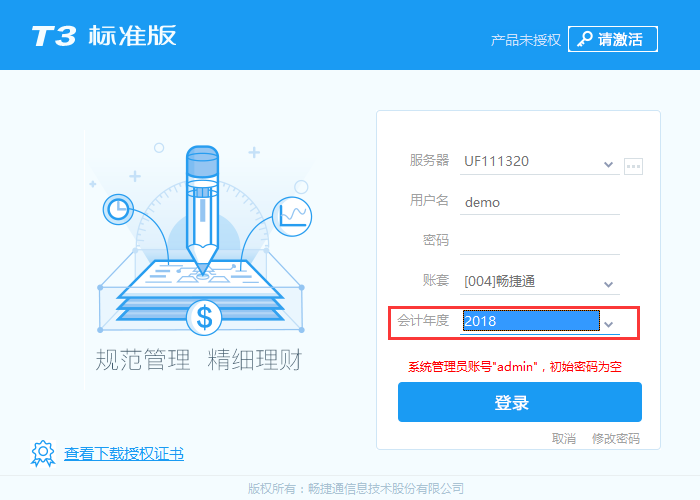Select the 2018 accounting year field
The width and height of the screenshot is (700, 500).
pos(531,321)
